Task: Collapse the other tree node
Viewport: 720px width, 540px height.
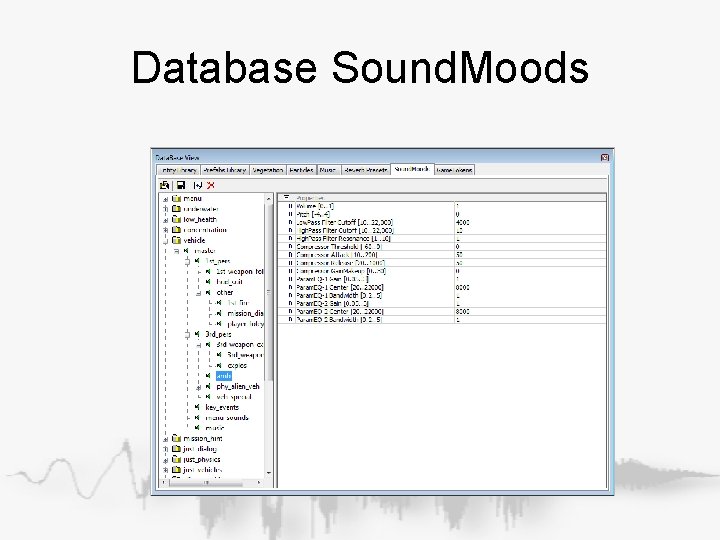Action: click(x=199, y=292)
